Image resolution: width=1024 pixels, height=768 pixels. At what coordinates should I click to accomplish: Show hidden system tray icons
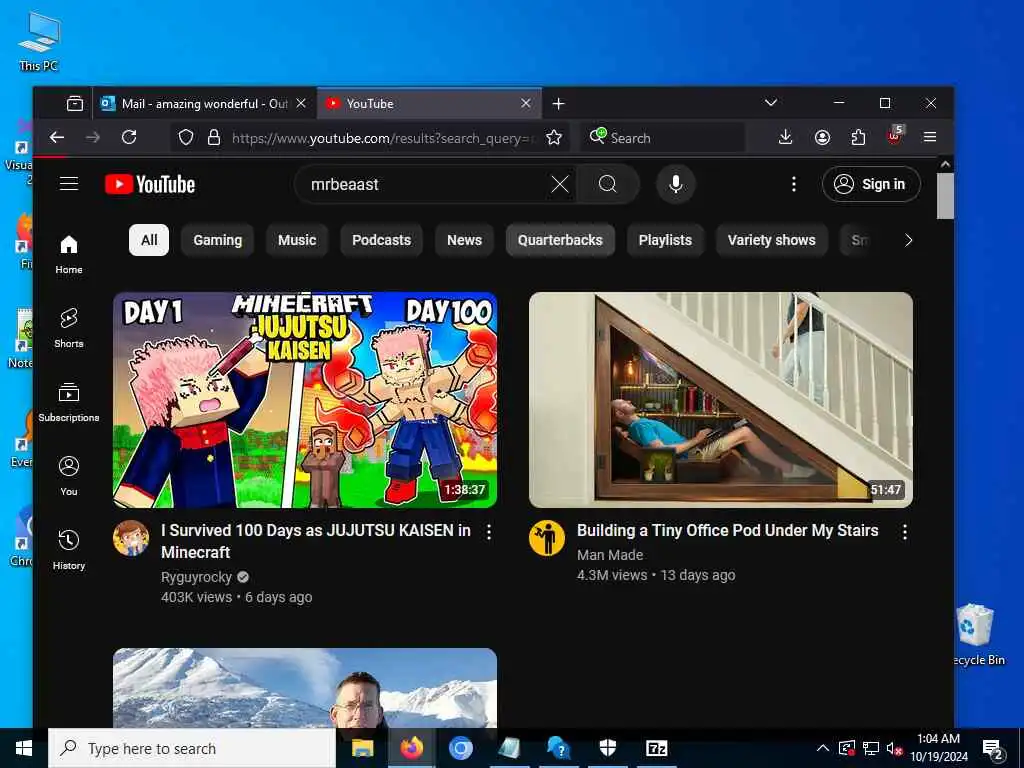(823, 748)
